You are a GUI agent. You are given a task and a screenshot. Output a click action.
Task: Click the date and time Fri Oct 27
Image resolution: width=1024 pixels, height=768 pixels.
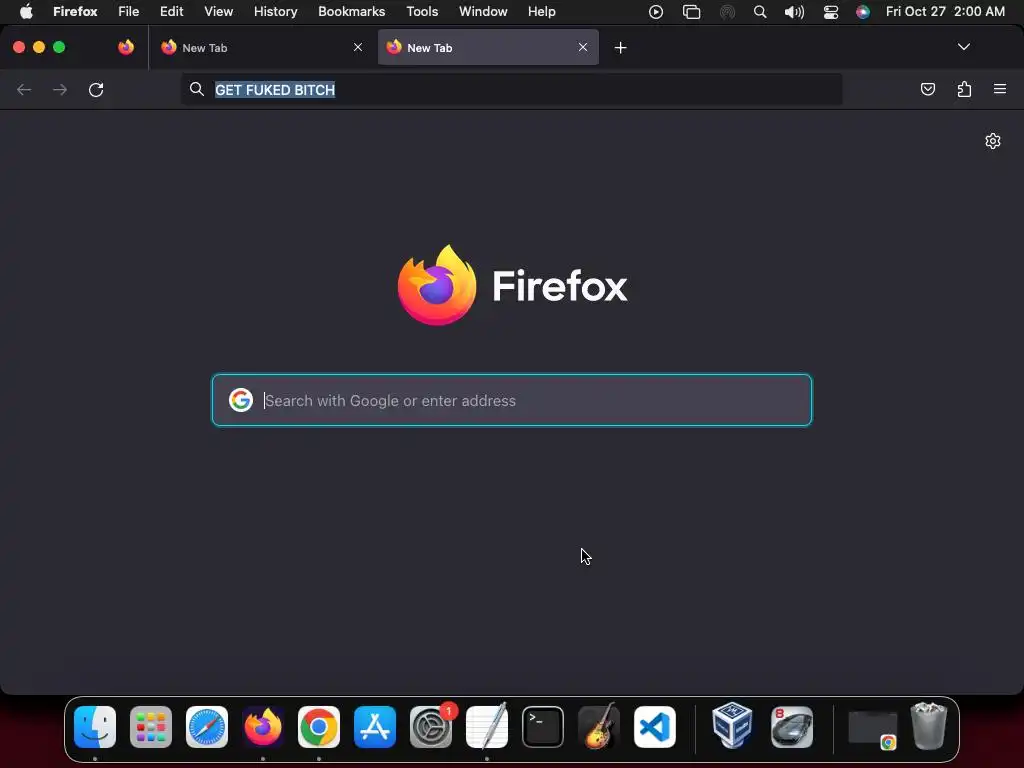pos(945,12)
